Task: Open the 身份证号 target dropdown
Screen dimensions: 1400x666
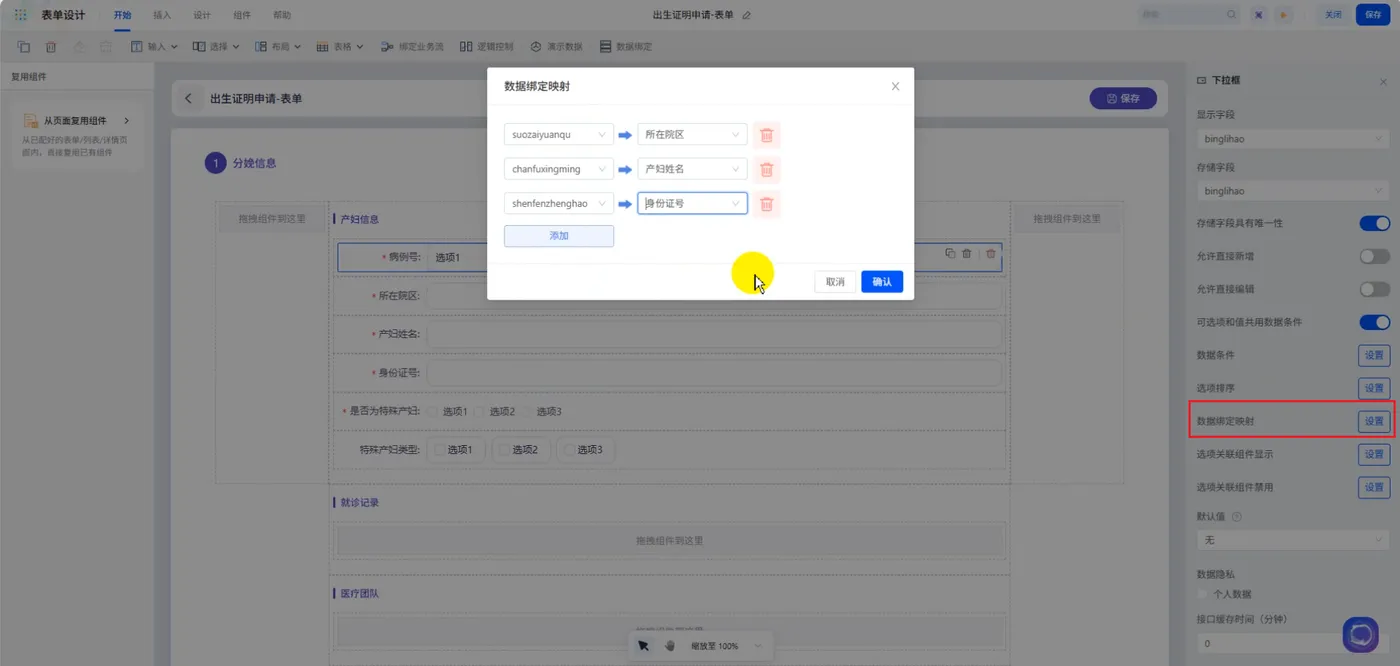Action: 692,204
